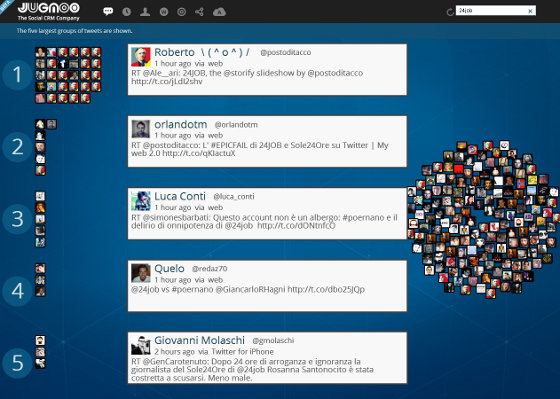
Task: Select the circled W words icon
Action: point(164,12)
